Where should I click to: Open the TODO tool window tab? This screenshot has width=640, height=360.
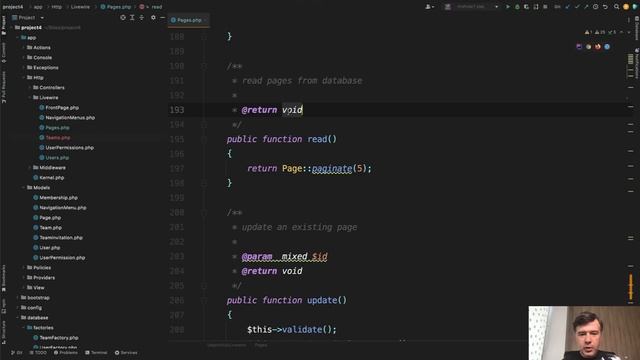[x=38, y=353]
